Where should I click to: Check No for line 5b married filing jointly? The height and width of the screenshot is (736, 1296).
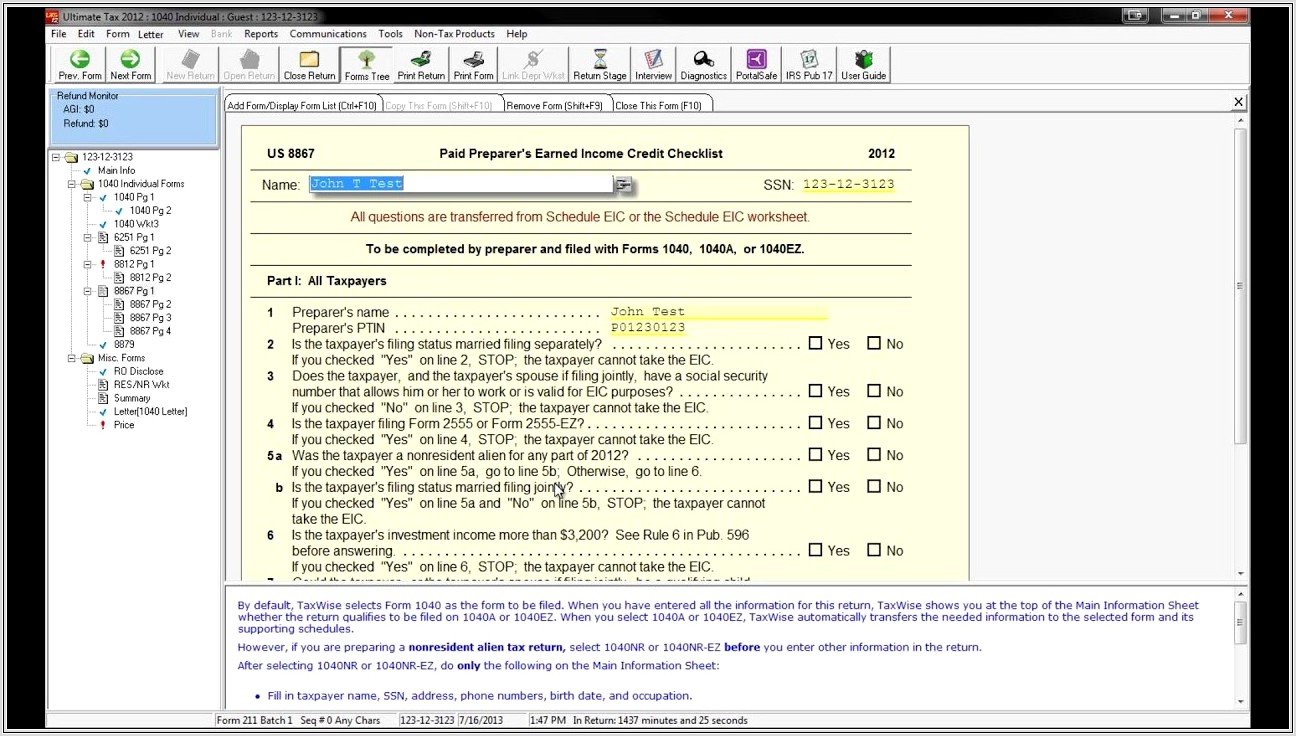click(x=874, y=486)
